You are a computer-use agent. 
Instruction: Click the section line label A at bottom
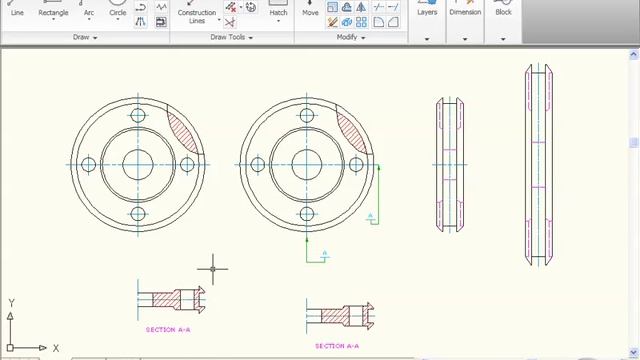325,254
